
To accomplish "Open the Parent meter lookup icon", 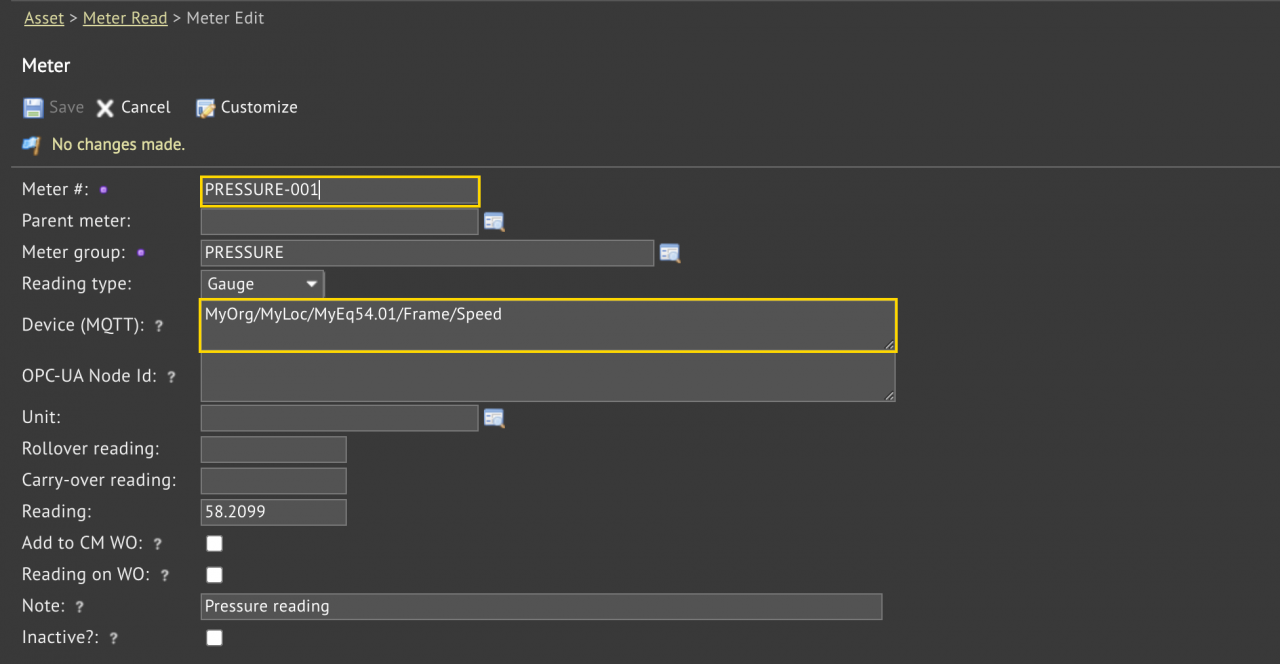I will (494, 222).
